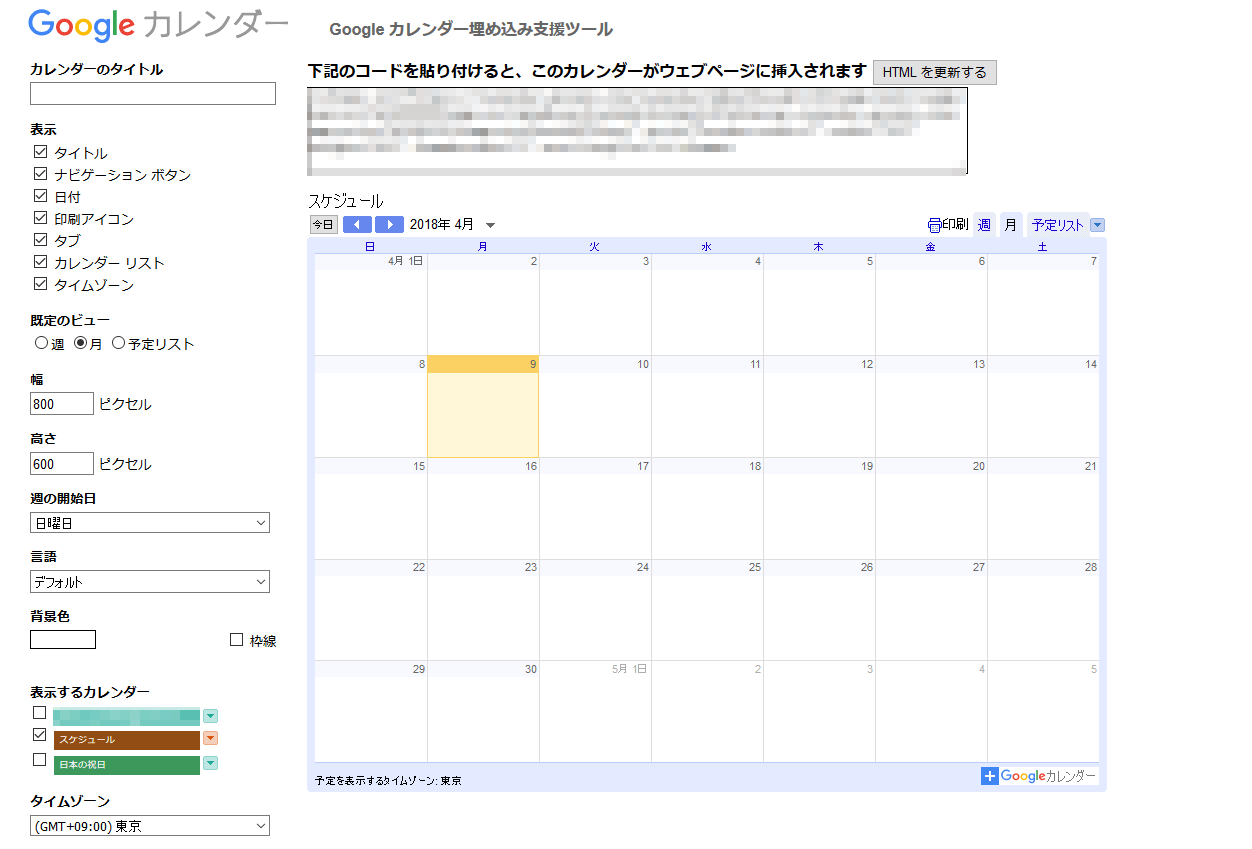Click the 今日 button
The image size is (1252, 849).
[323, 225]
